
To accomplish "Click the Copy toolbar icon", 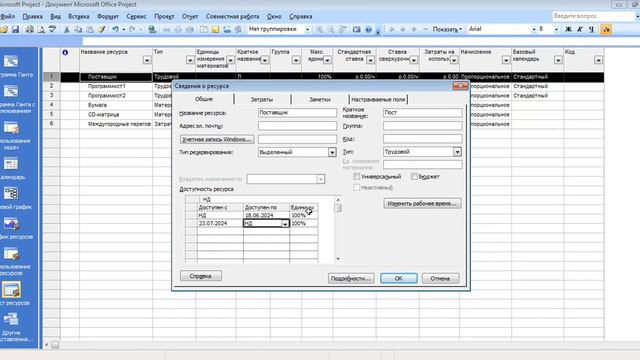I will [x=78, y=29].
